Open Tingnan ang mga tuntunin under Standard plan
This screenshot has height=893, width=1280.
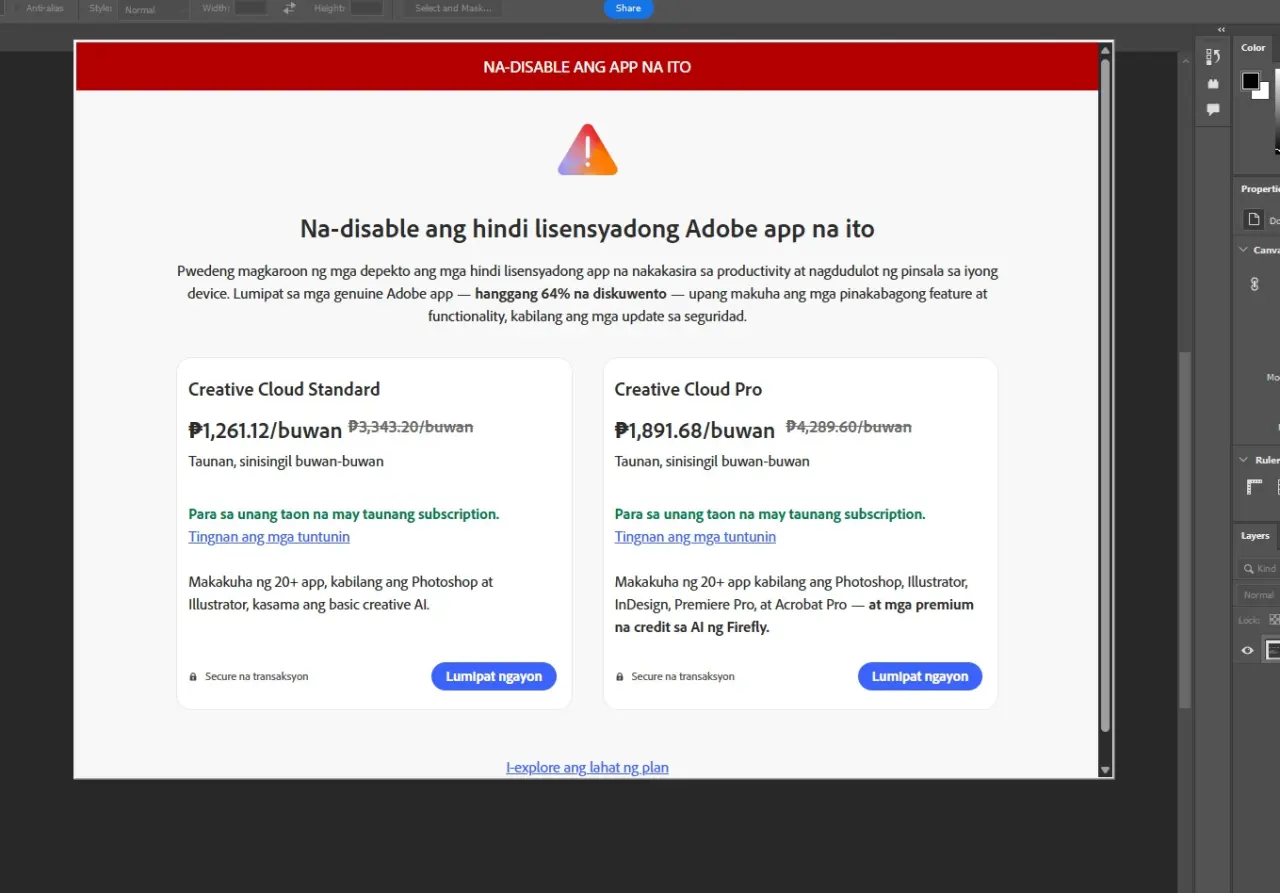pos(269,537)
